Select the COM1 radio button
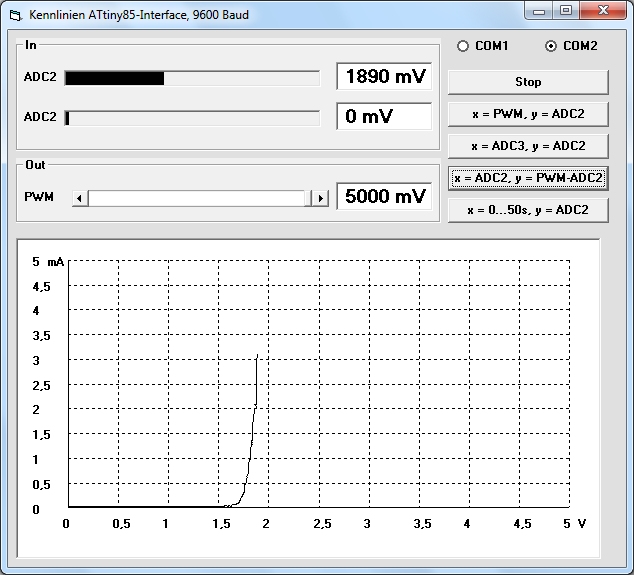 tap(463, 46)
